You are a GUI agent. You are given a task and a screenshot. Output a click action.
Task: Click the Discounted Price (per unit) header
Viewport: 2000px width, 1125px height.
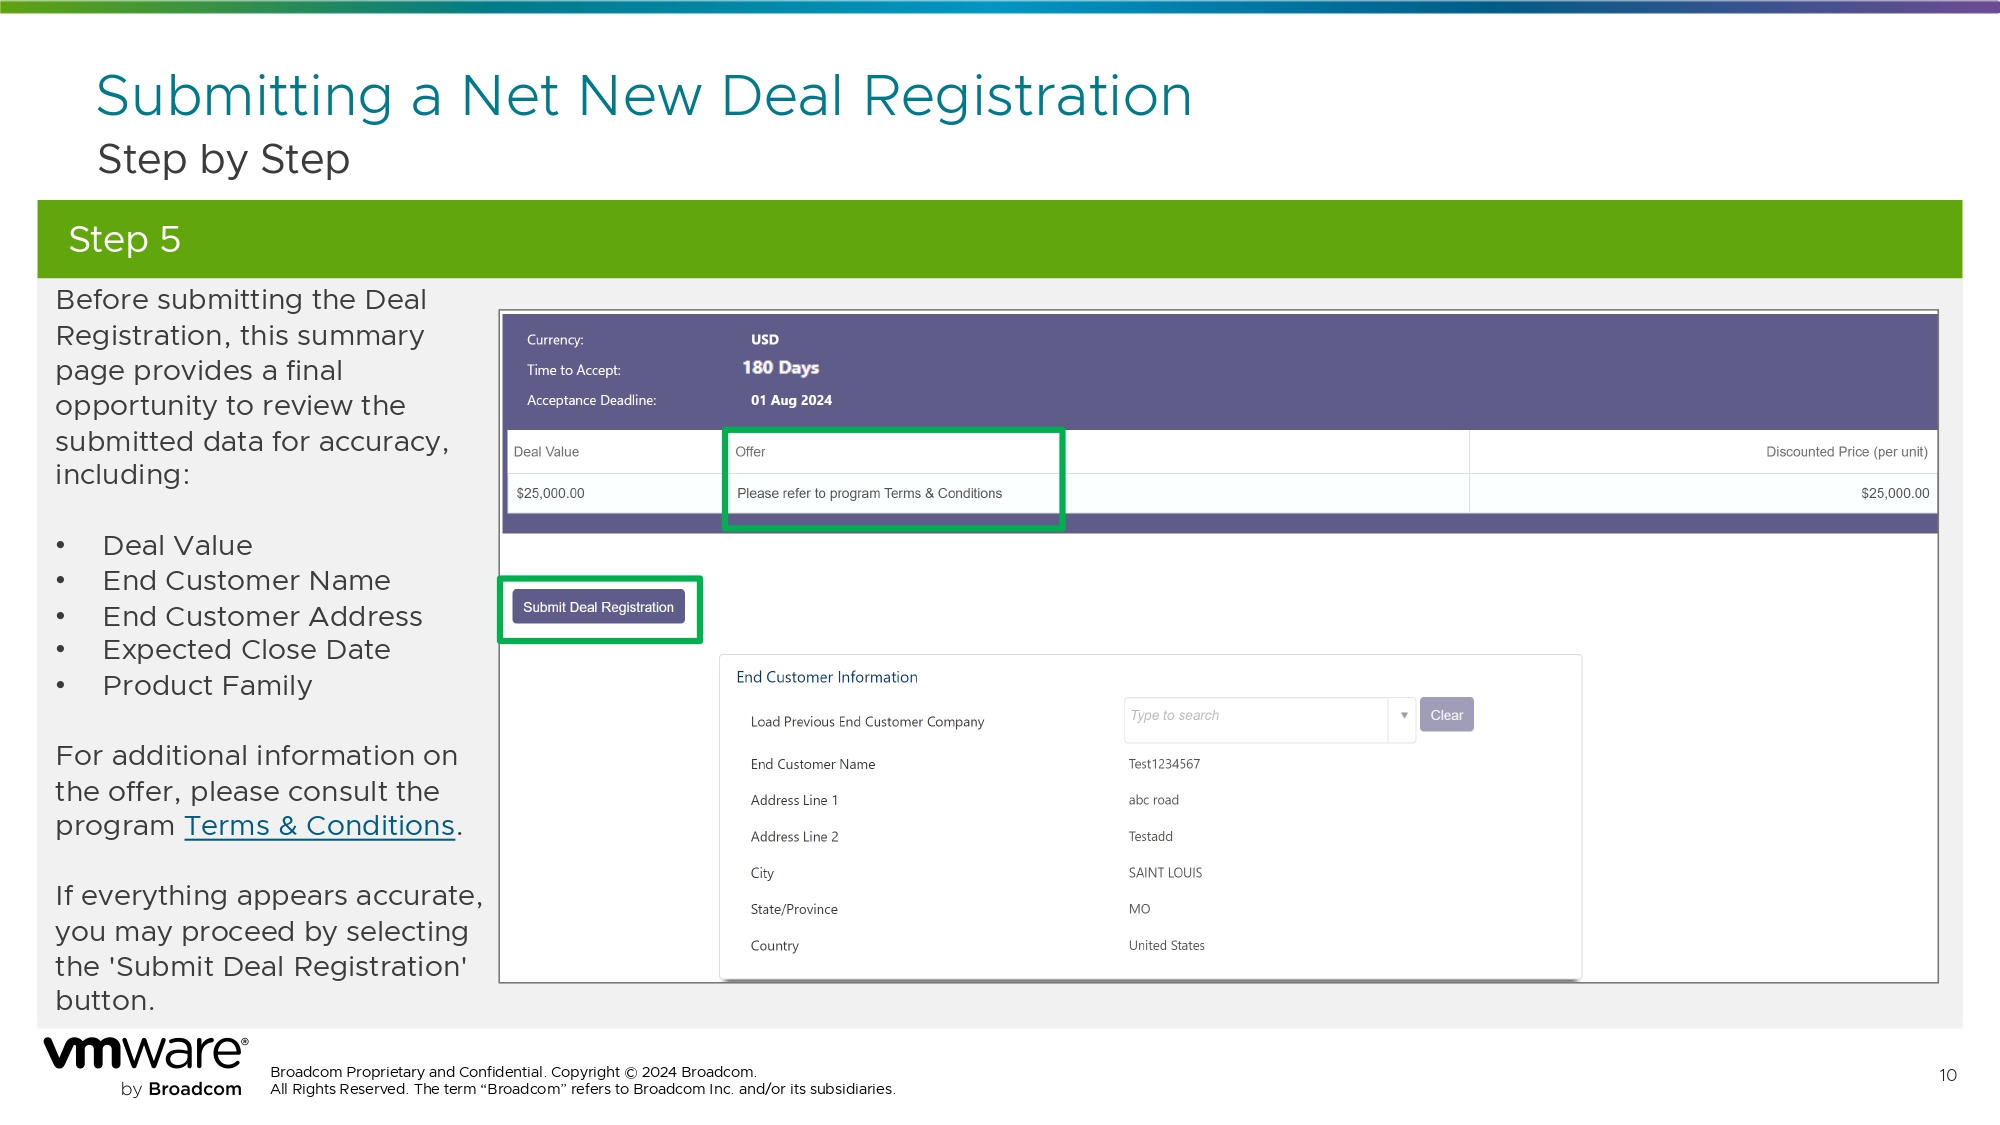(1846, 452)
